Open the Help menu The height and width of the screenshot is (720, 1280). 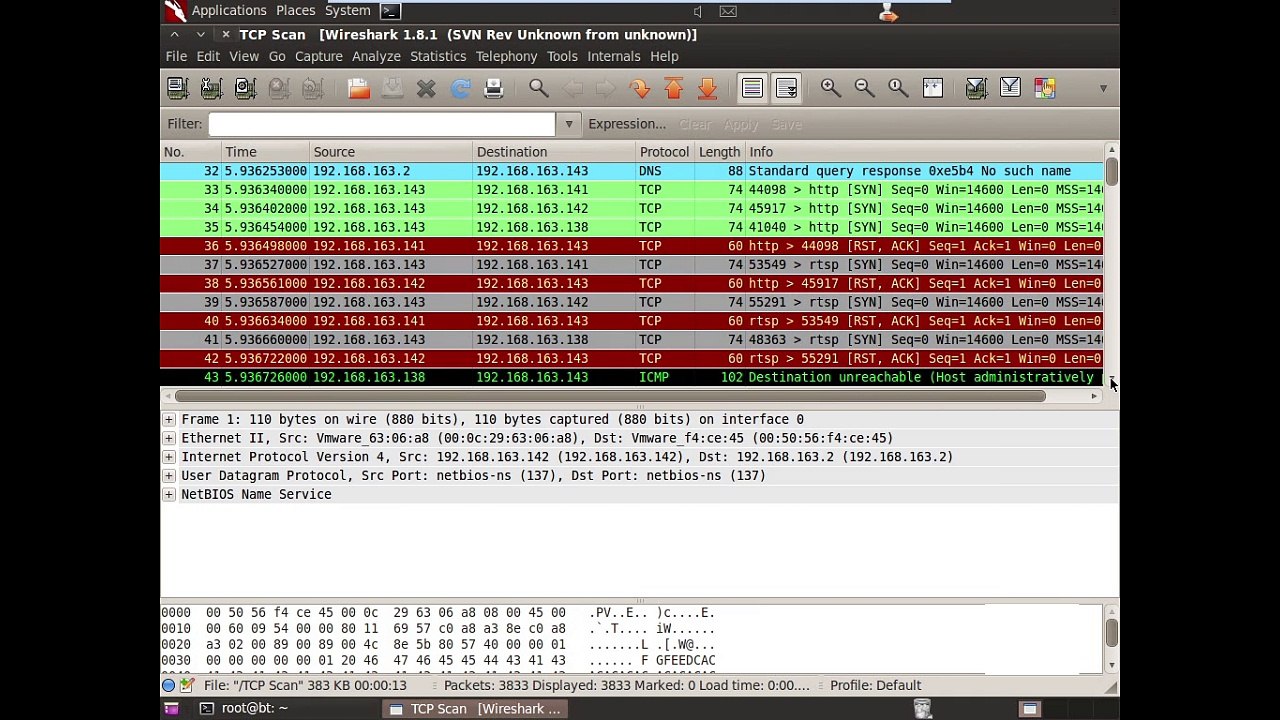point(664,56)
